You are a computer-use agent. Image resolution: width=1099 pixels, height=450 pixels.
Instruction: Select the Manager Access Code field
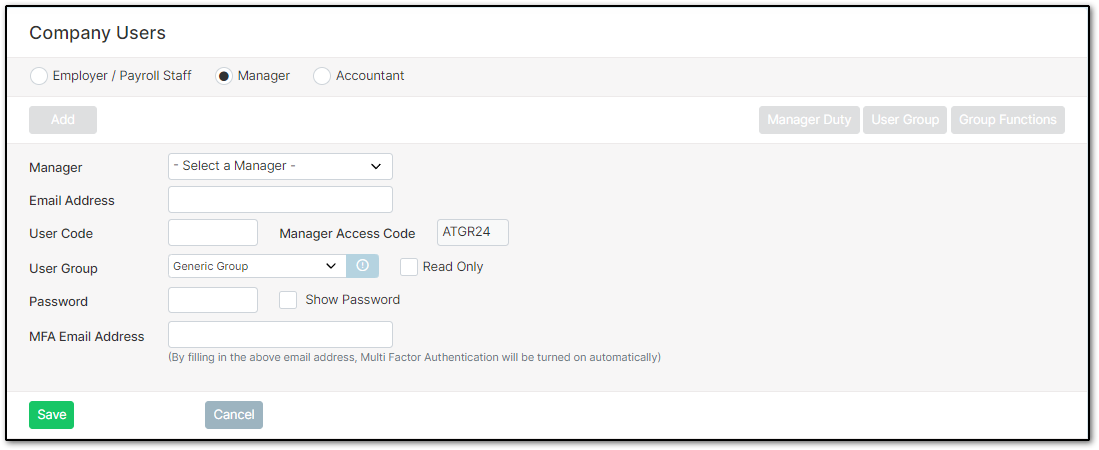[x=473, y=233]
